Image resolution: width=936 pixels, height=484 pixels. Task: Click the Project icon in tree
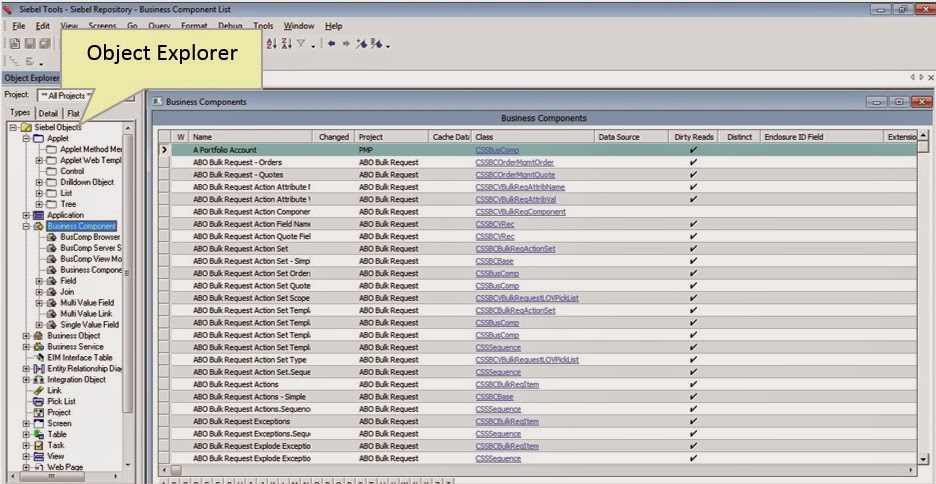(38, 412)
